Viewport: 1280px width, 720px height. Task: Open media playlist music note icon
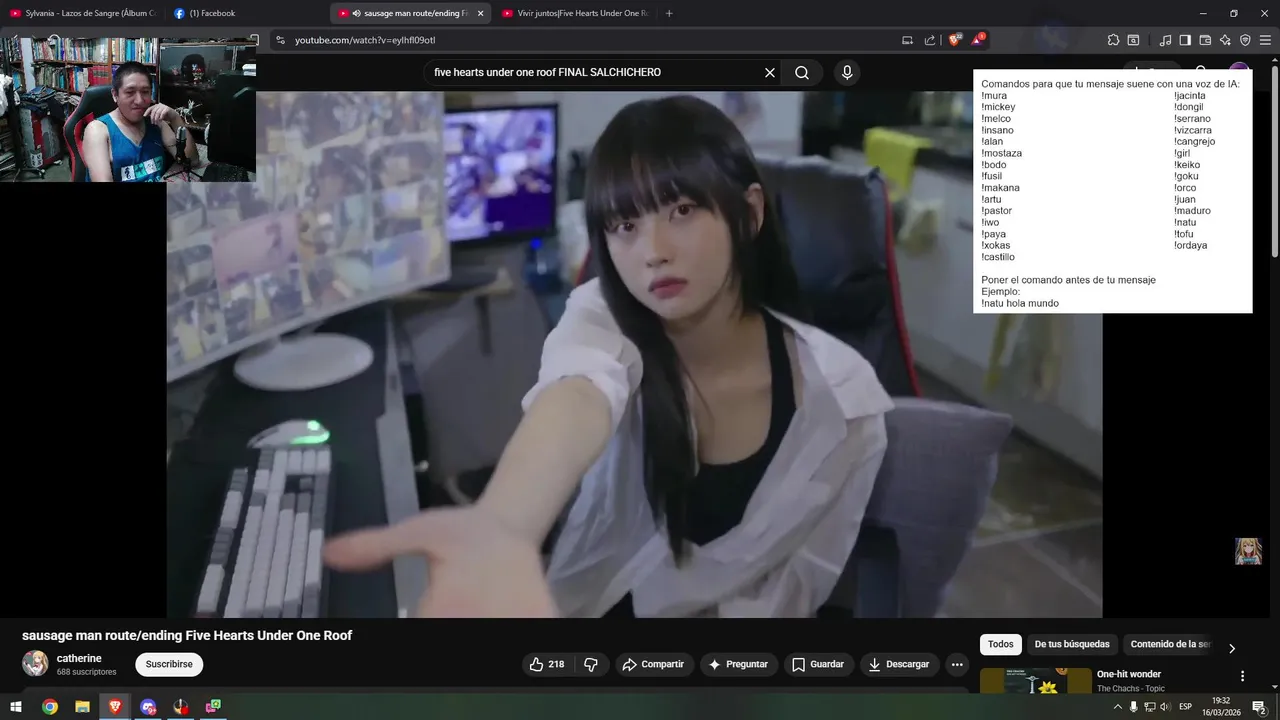(1165, 40)
